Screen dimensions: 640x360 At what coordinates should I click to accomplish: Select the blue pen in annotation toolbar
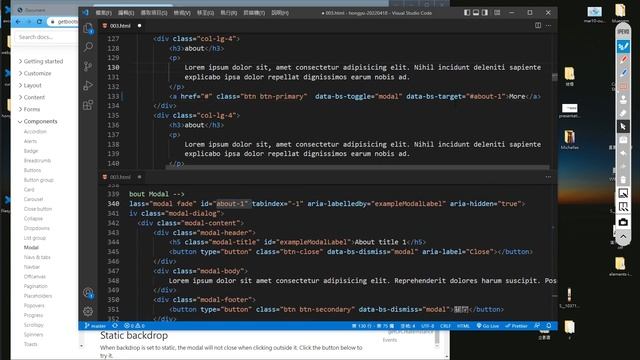coord(623,73)
